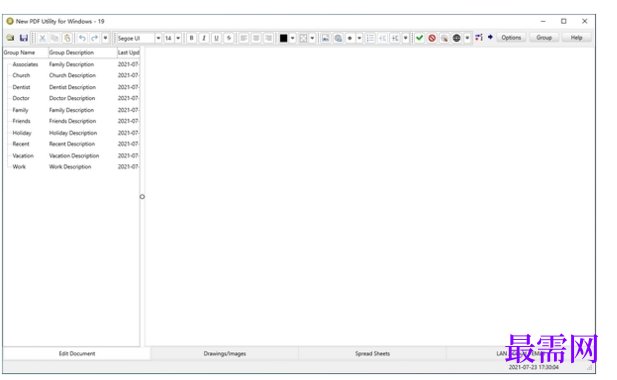Open the dropdown after the indent icons
The image size is (617, 380).
(405, 38)
